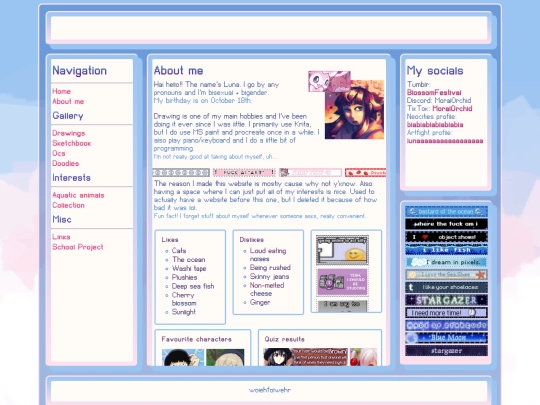Open the Artfight profile link
Viewport: 540px width, 405px height.
(x=445, y=141)
